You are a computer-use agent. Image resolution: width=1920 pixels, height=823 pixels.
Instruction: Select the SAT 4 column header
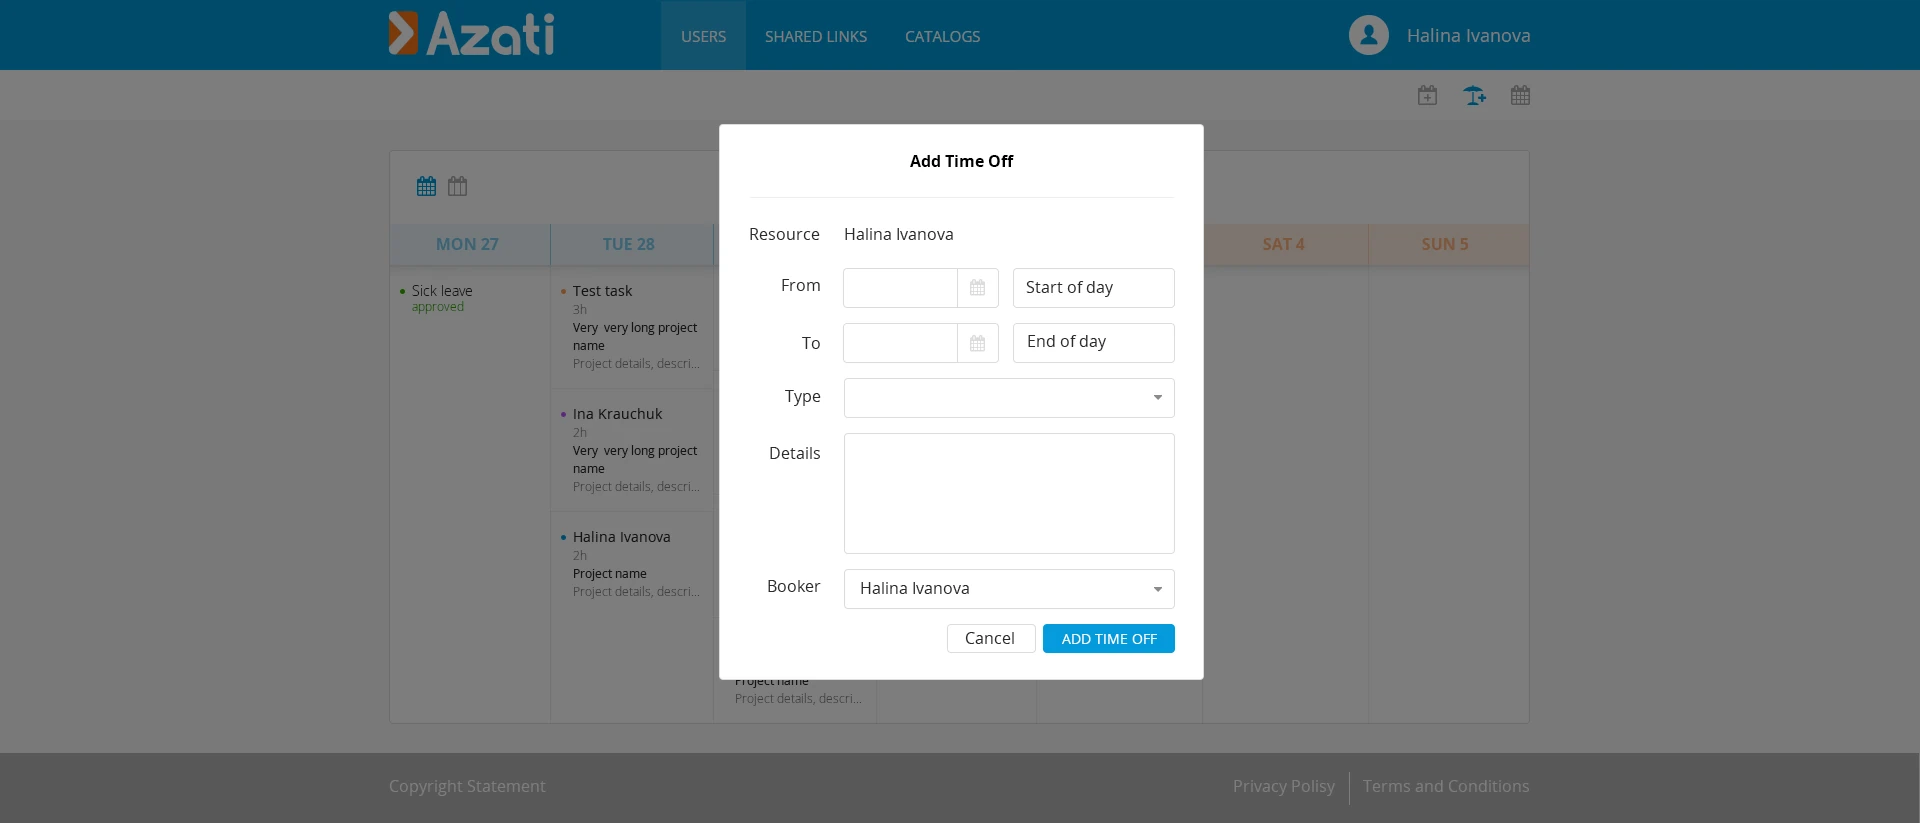[x=1284, y=244]
